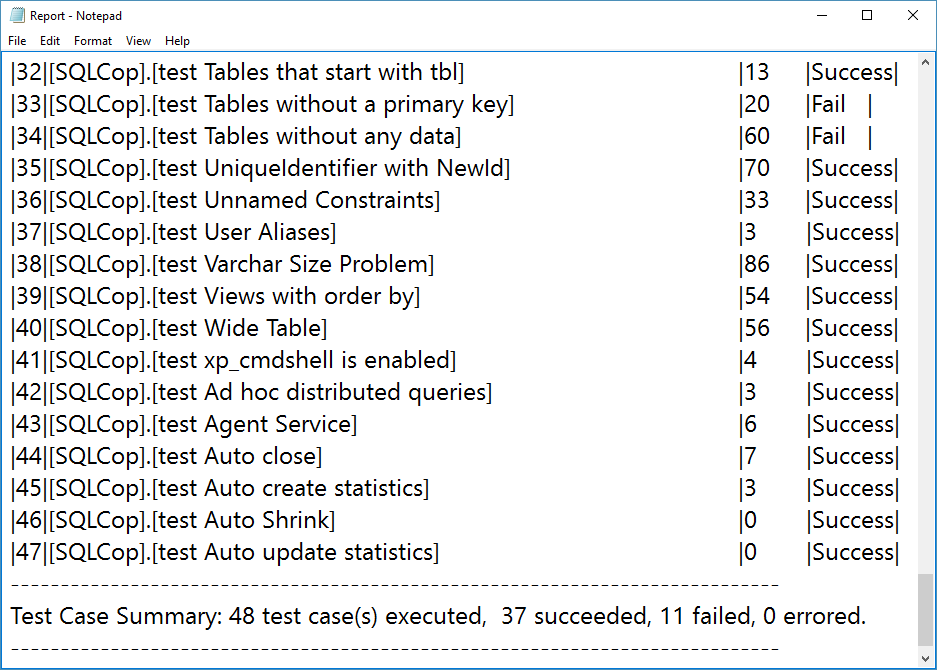Click the 'Report - Notepad' title bar text
937x670 pixels.
coord(76,16)
